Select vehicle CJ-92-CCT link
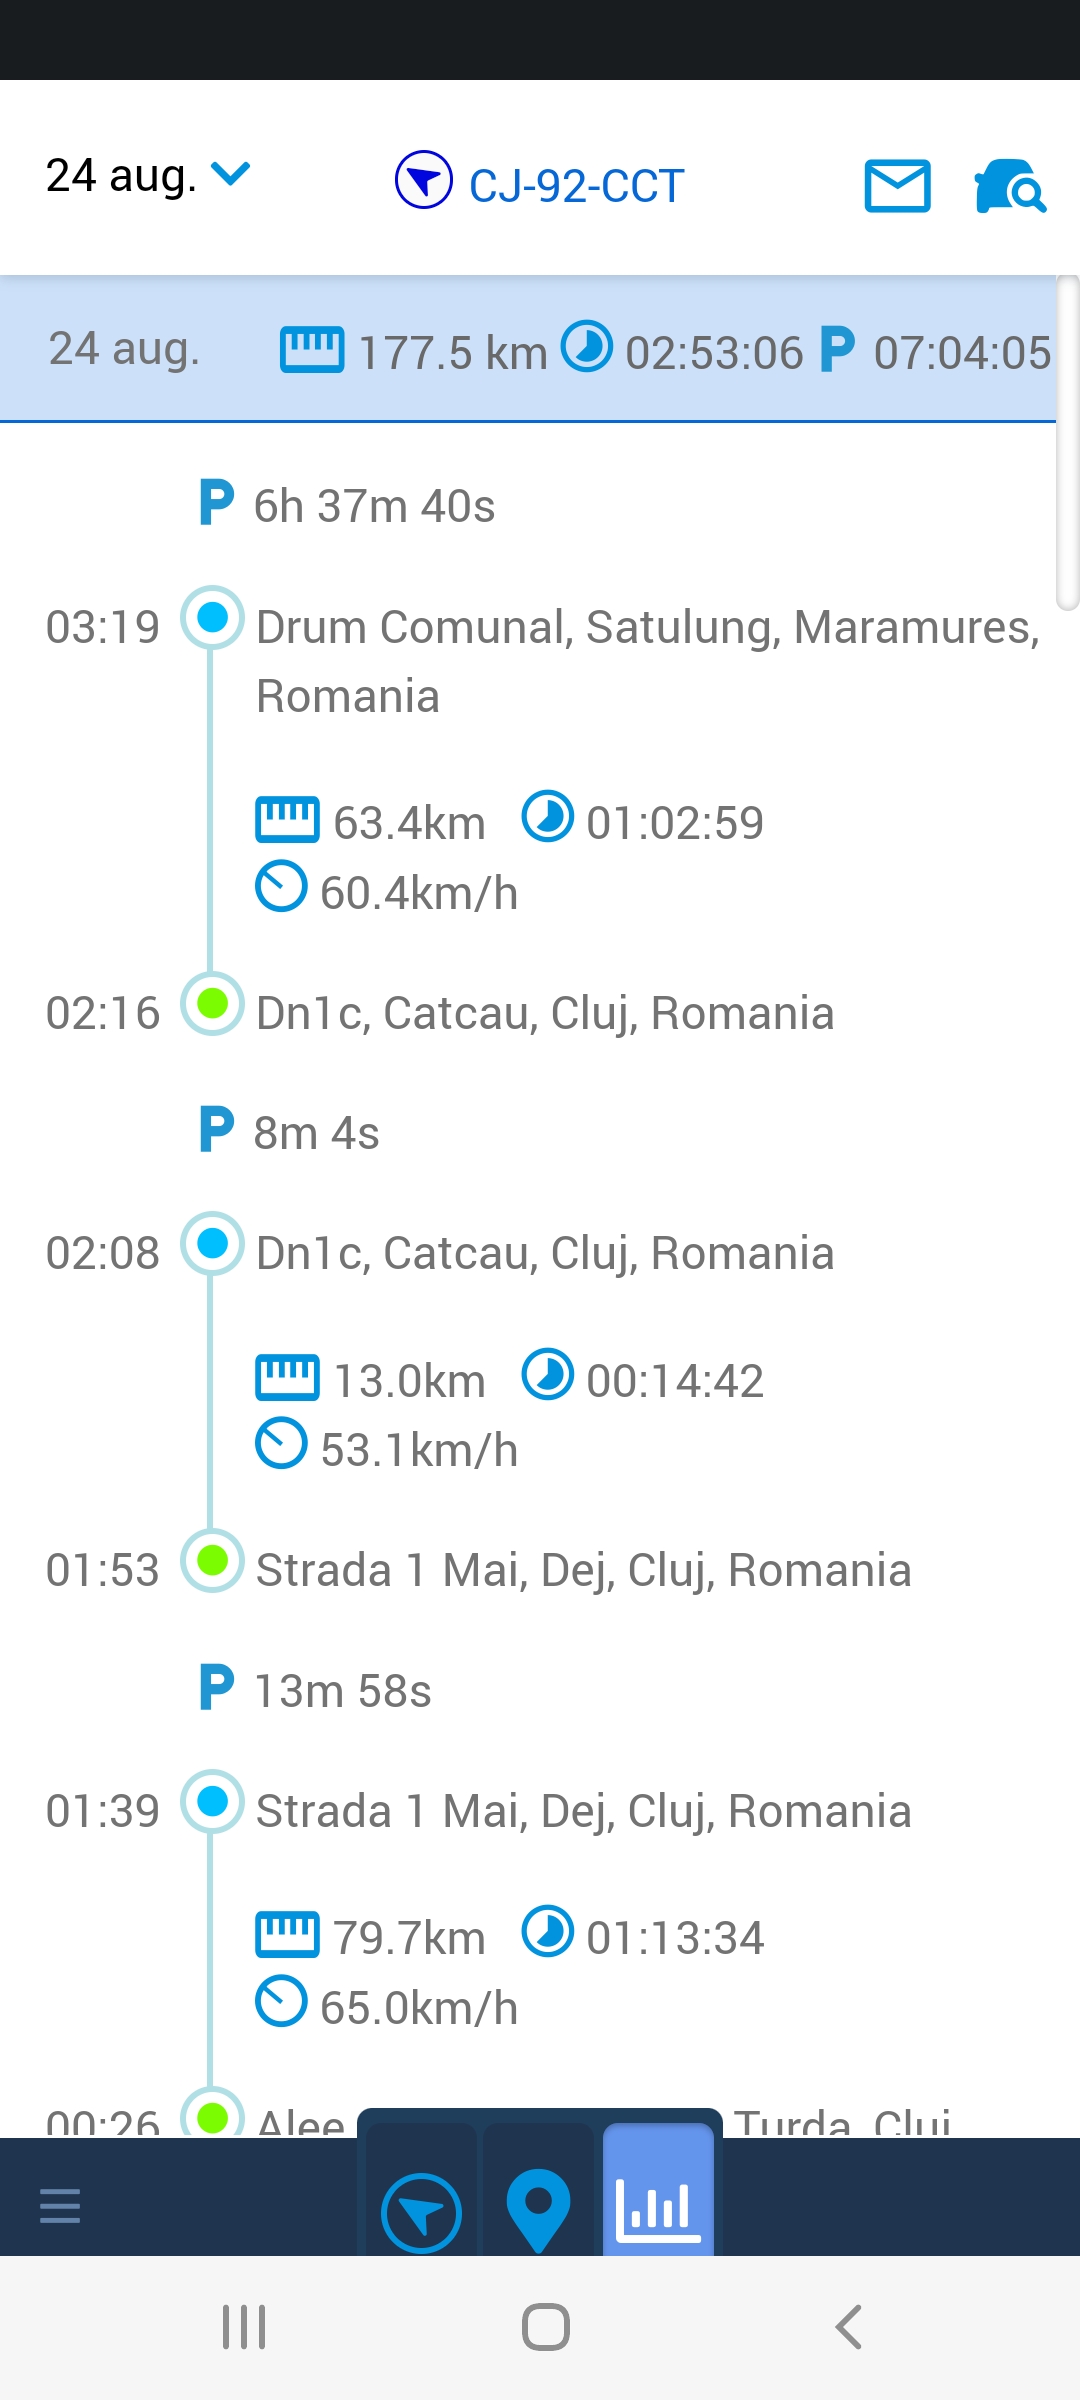1080x2400 pixels. 576,186
